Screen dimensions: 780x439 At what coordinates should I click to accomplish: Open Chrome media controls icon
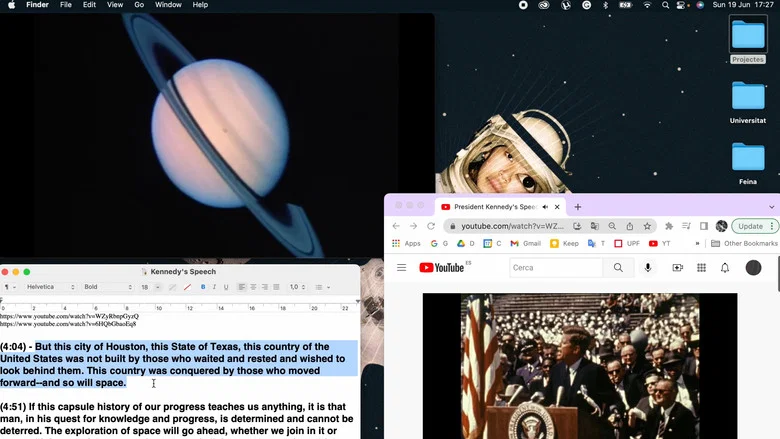[686, 226]
